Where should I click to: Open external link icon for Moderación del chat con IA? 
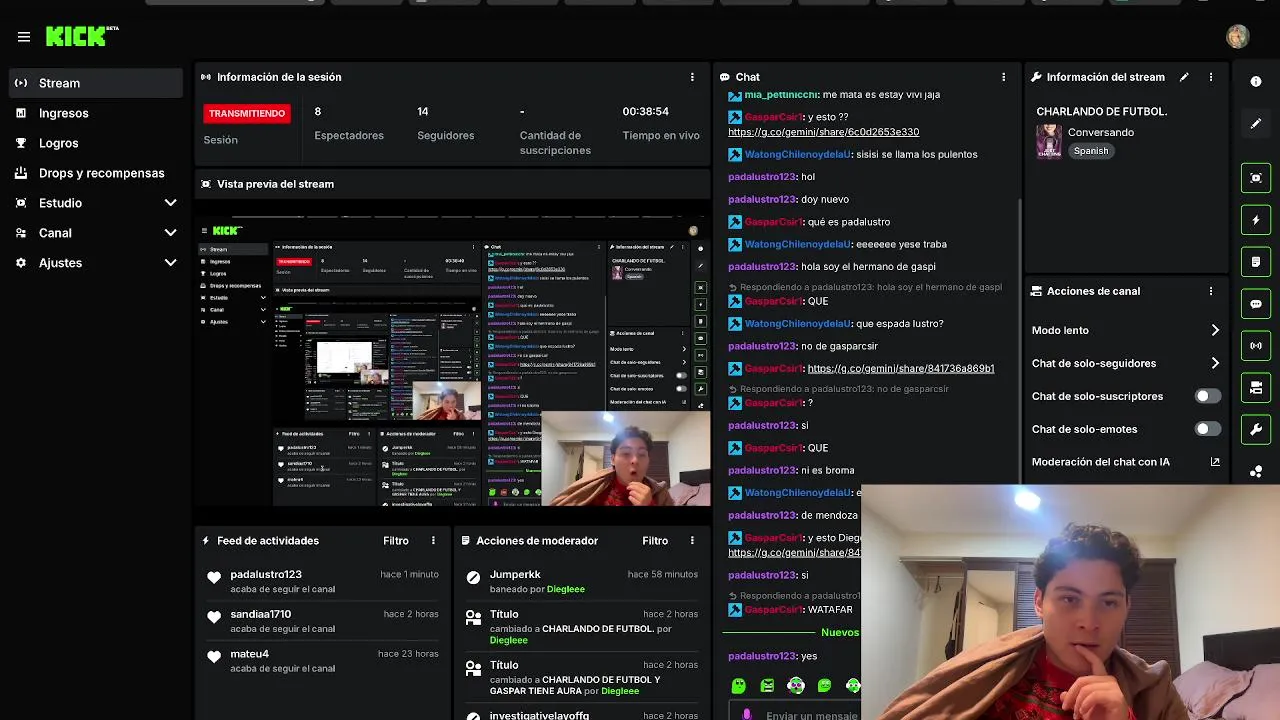click(1215, 462)
